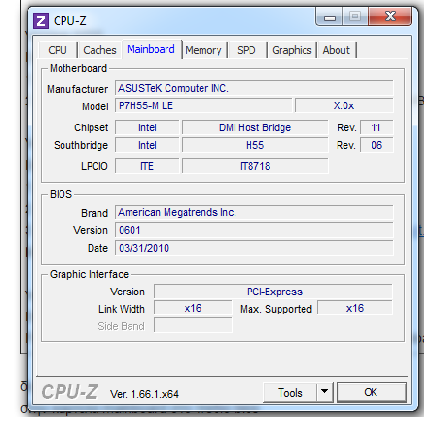The image size is (428, 421).
Task: Click the Southbridge label
Action: pyautogui.click(x=81, y=145)
